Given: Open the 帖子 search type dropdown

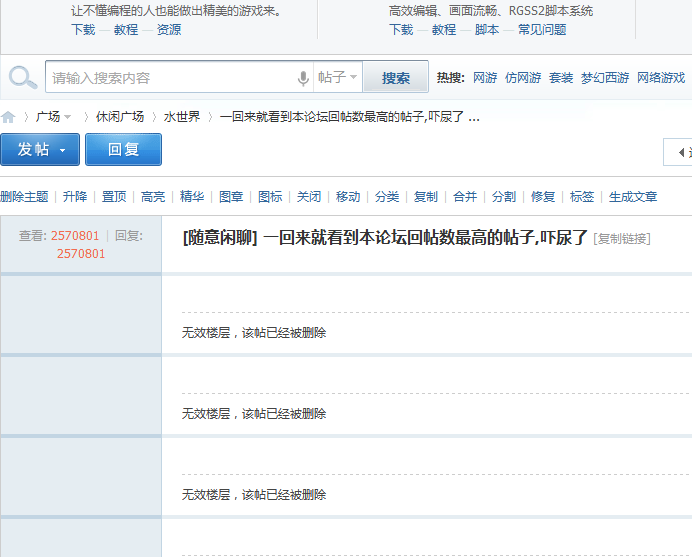Looking at the screenshot, I should (338, 77).
